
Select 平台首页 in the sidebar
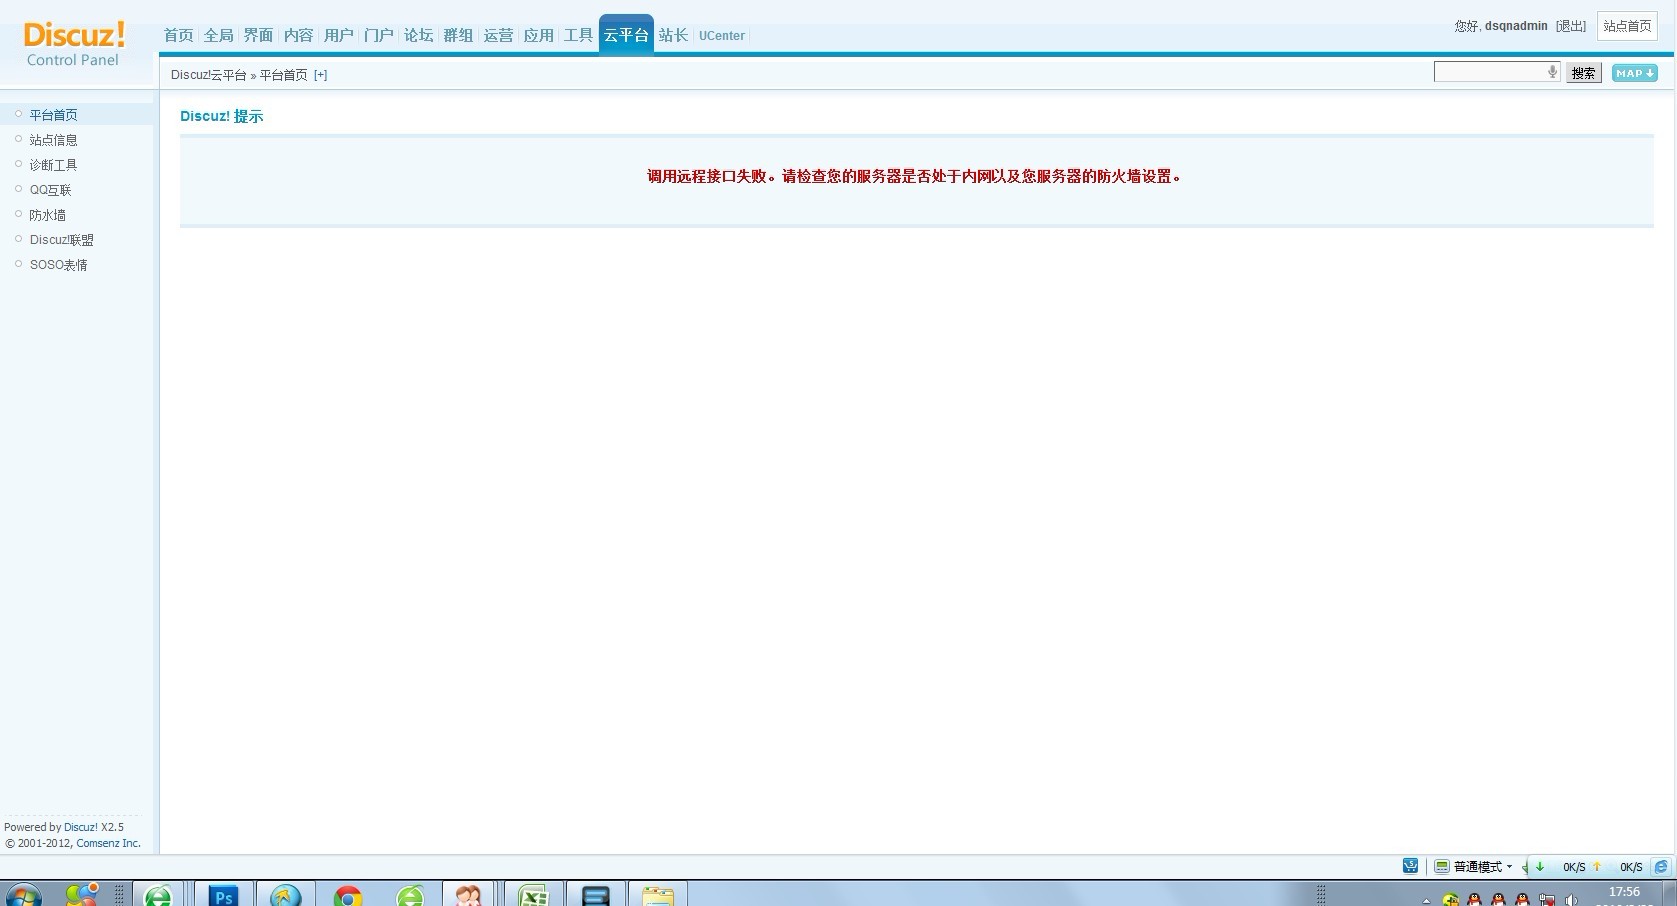[x=53, y=115]
